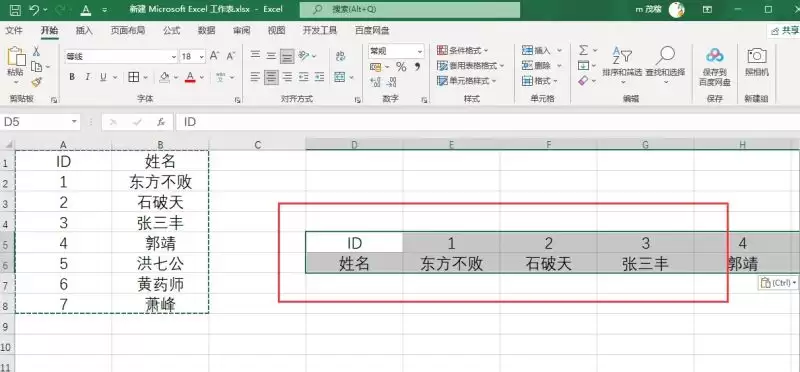The height and width of the screenshot is (372, 800).
Task: Switch to the 插入 Insert tab
Action: (x=84, y=31)
